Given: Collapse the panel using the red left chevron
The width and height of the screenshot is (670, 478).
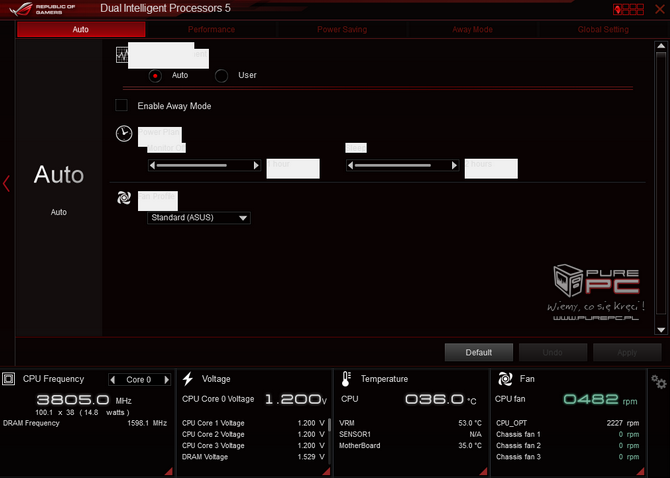Looking at the screenshot, I should pos(6,183).
